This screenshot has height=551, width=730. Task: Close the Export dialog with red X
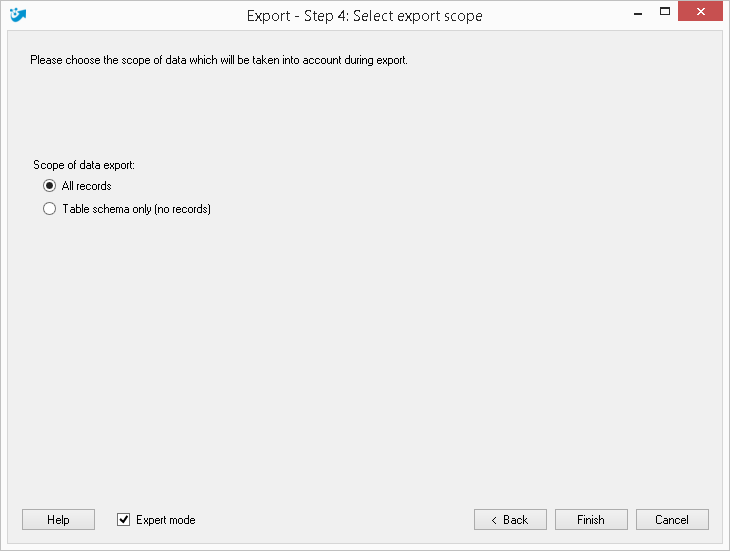click(700, 12)
